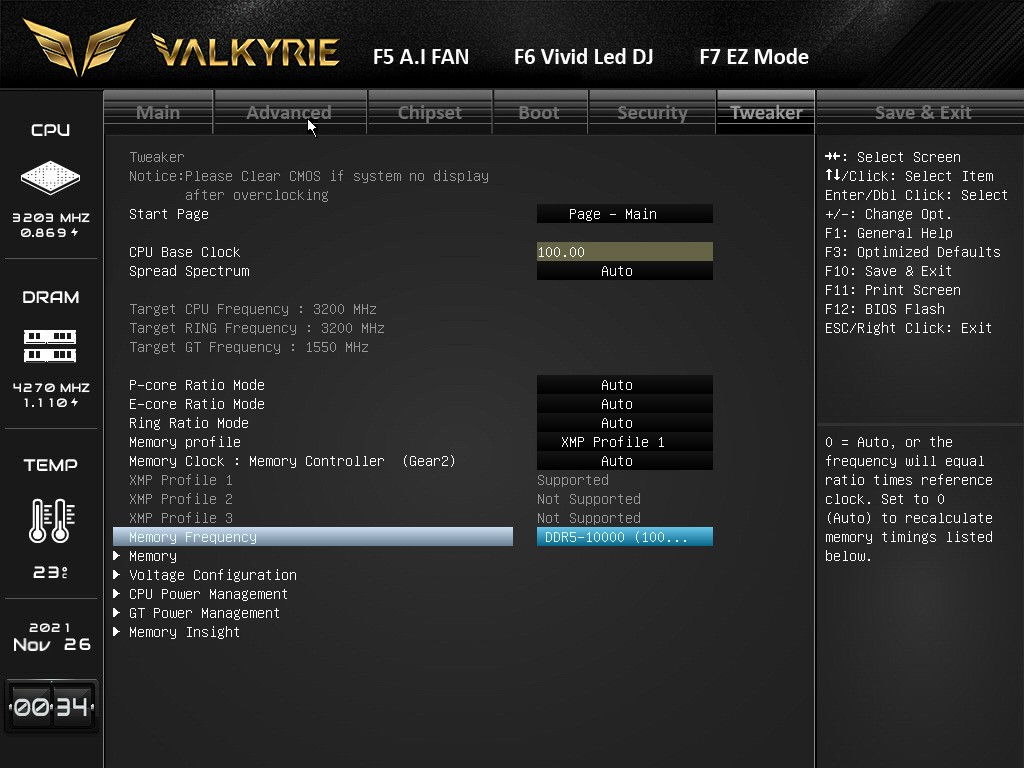Click the CPU Base Clock 100.00 field

[x=624, y=252]
